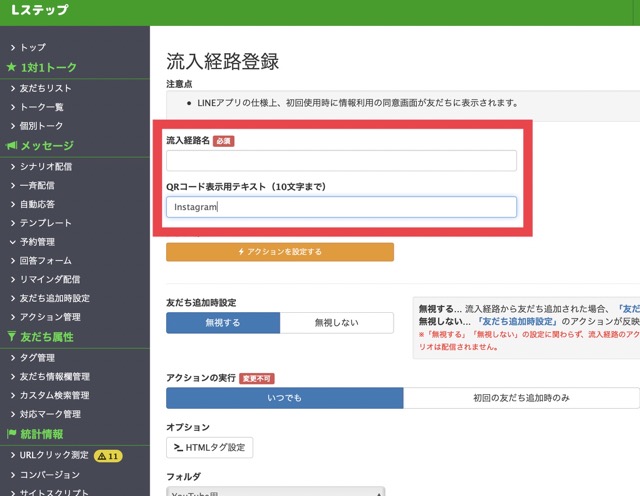Viewport: 640px width, 496px height.
Task: Click the warning badge beside URLクリック測定
Action: [108, 456]
